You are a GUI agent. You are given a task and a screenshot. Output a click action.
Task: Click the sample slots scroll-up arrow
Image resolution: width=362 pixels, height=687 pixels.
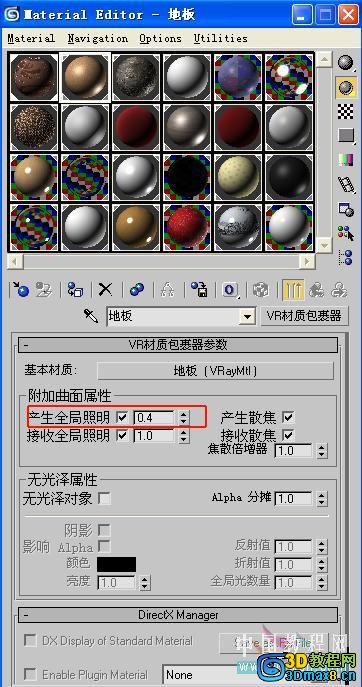tap(324, 59)
